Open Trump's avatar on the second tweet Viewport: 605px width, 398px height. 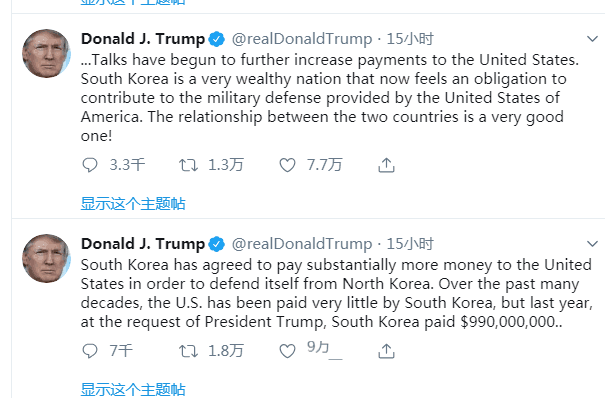(46, 258)
